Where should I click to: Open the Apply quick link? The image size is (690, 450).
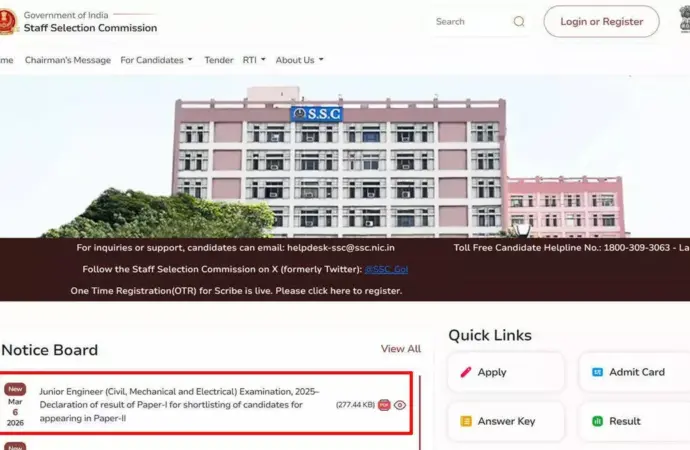coord(506,372)
